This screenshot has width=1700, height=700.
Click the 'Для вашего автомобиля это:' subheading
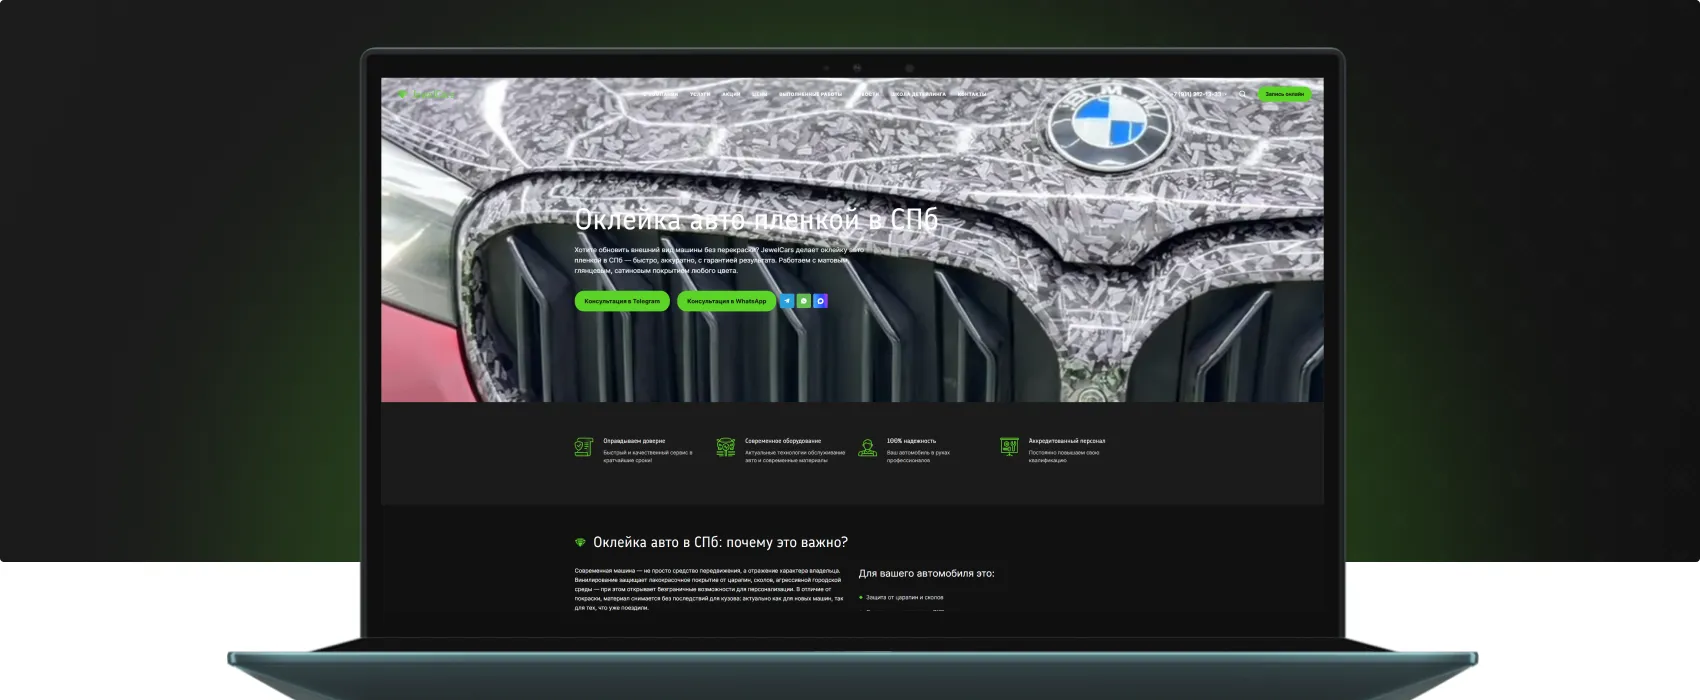(926, 573)
